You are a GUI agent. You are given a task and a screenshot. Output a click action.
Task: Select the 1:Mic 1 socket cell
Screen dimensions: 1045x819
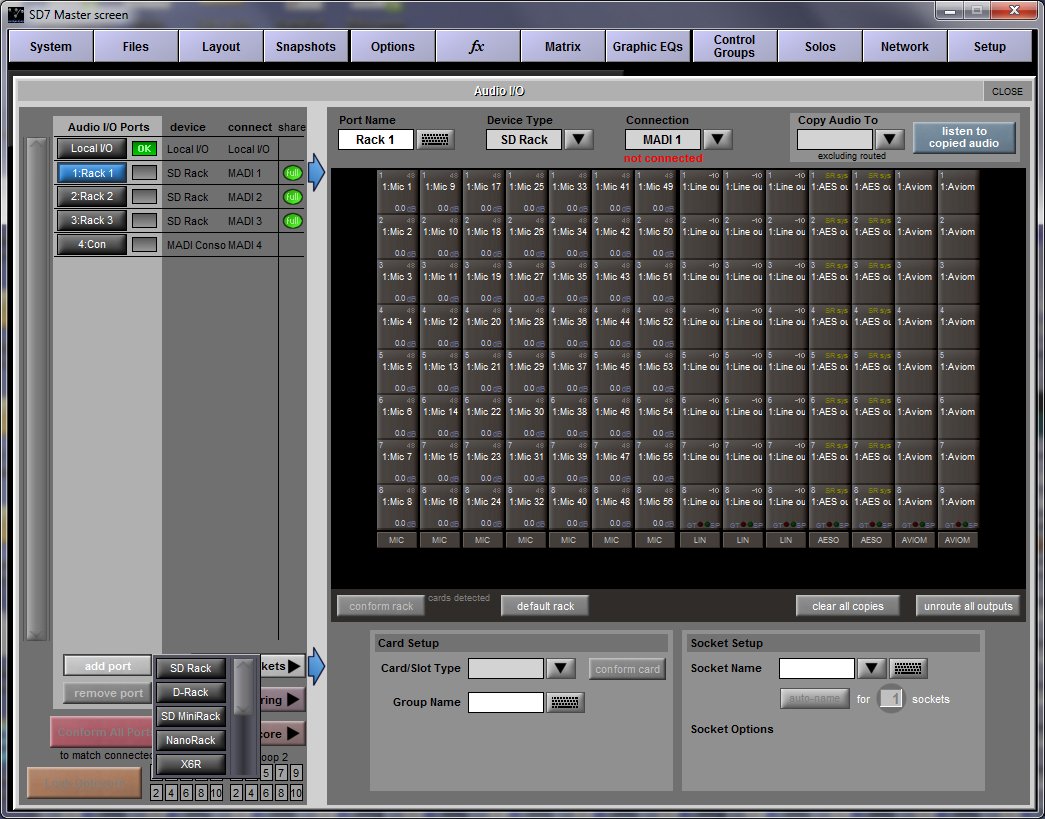click(397, 192)
